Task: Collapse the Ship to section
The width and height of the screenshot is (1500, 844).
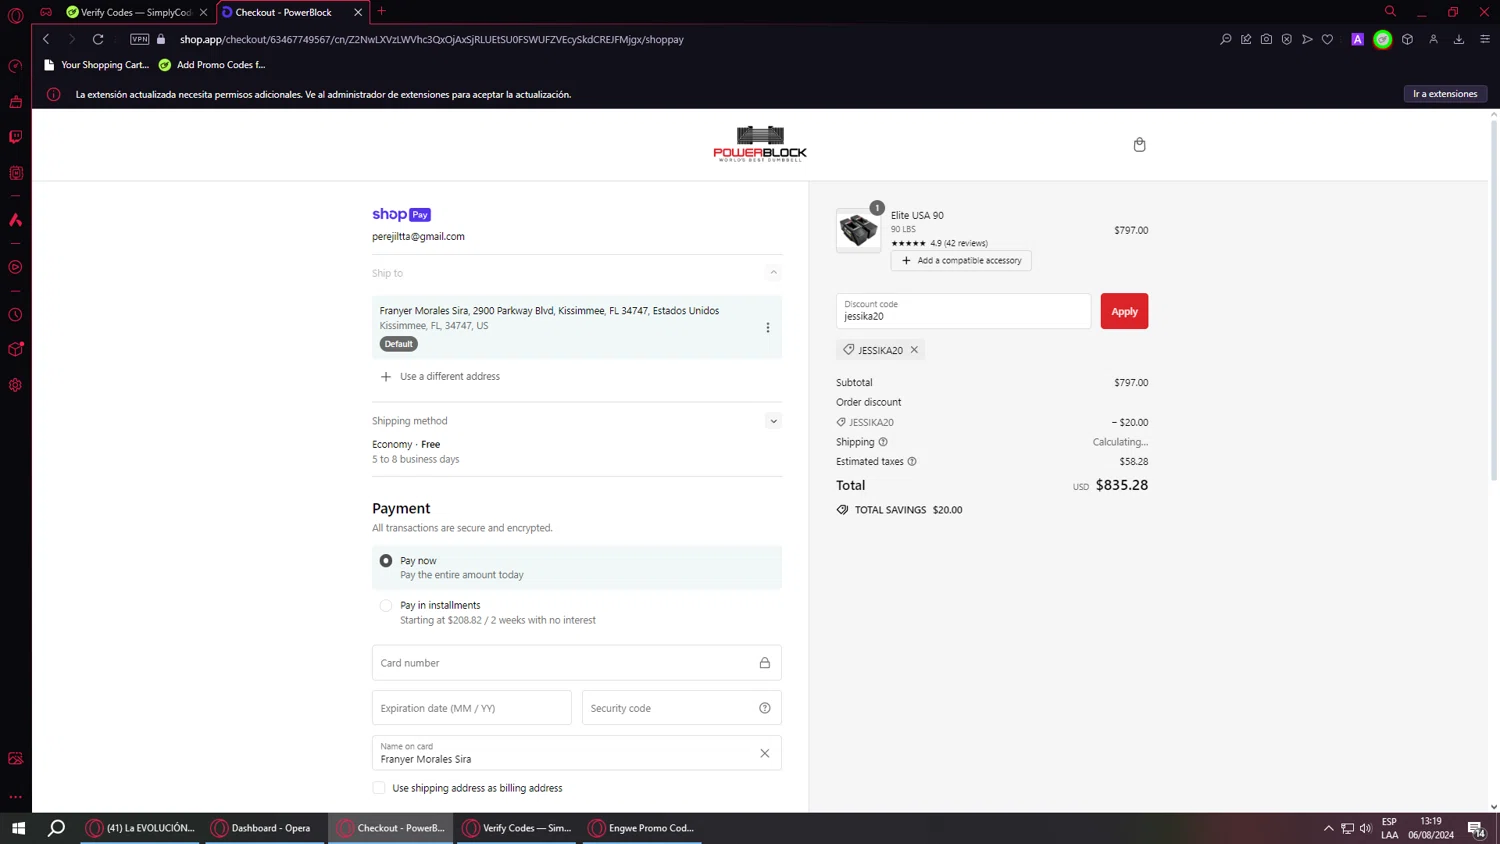Action: [x=773, y=273]
